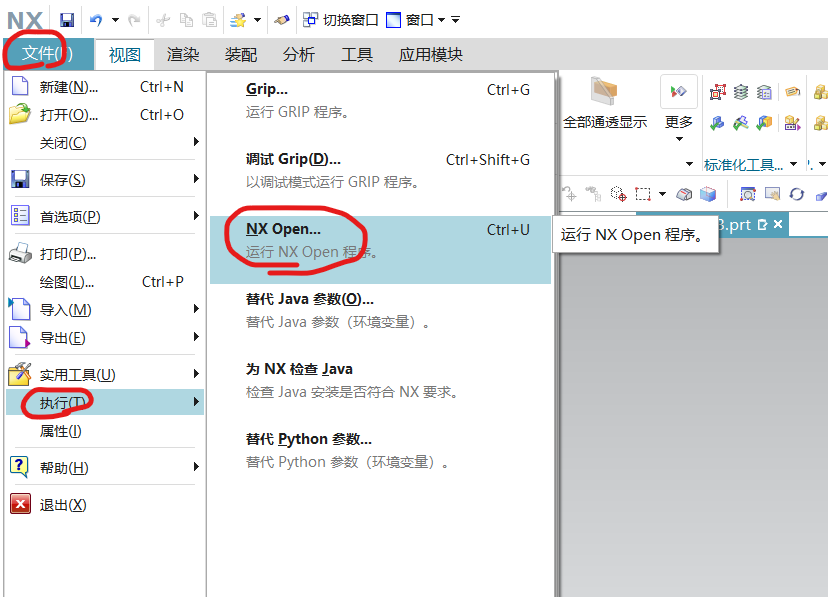The width and height of the screenshot is (828, 597).
Task: Switch to the 视图 ribbon tab
Action: coord(125,54)
